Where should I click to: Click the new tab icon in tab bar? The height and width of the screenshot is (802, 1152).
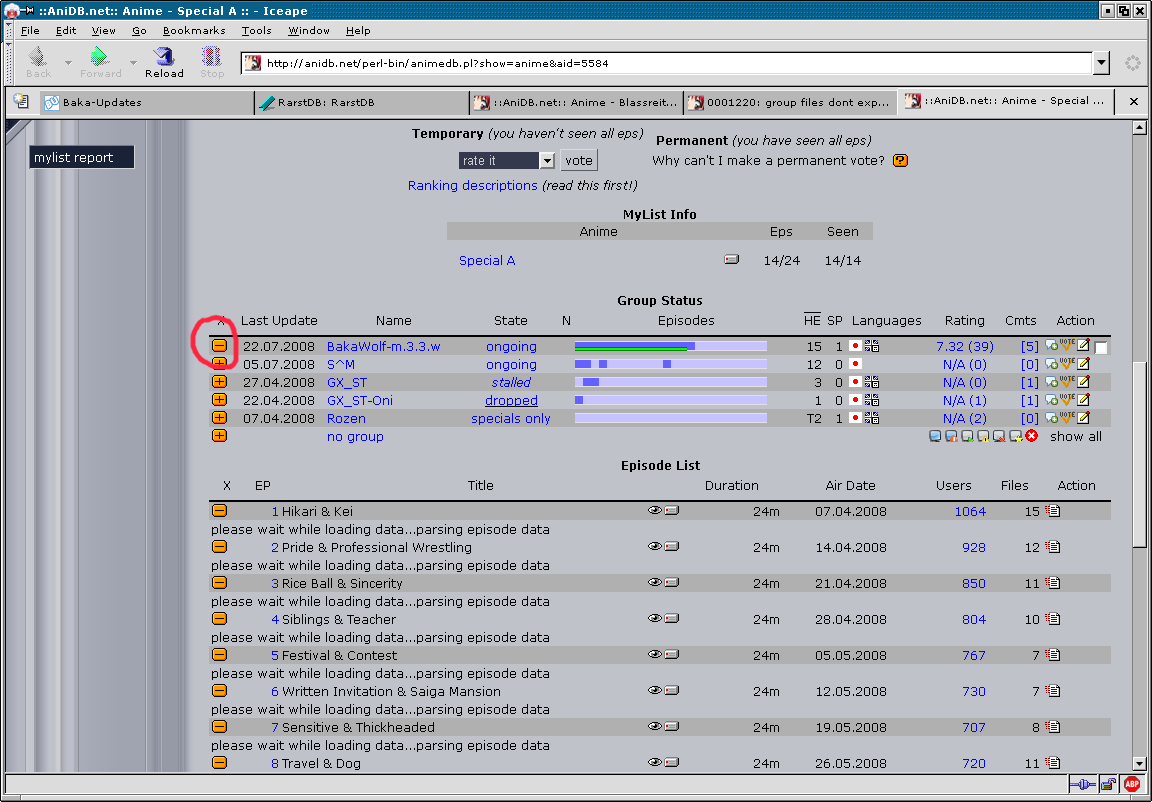pos(21,101)
